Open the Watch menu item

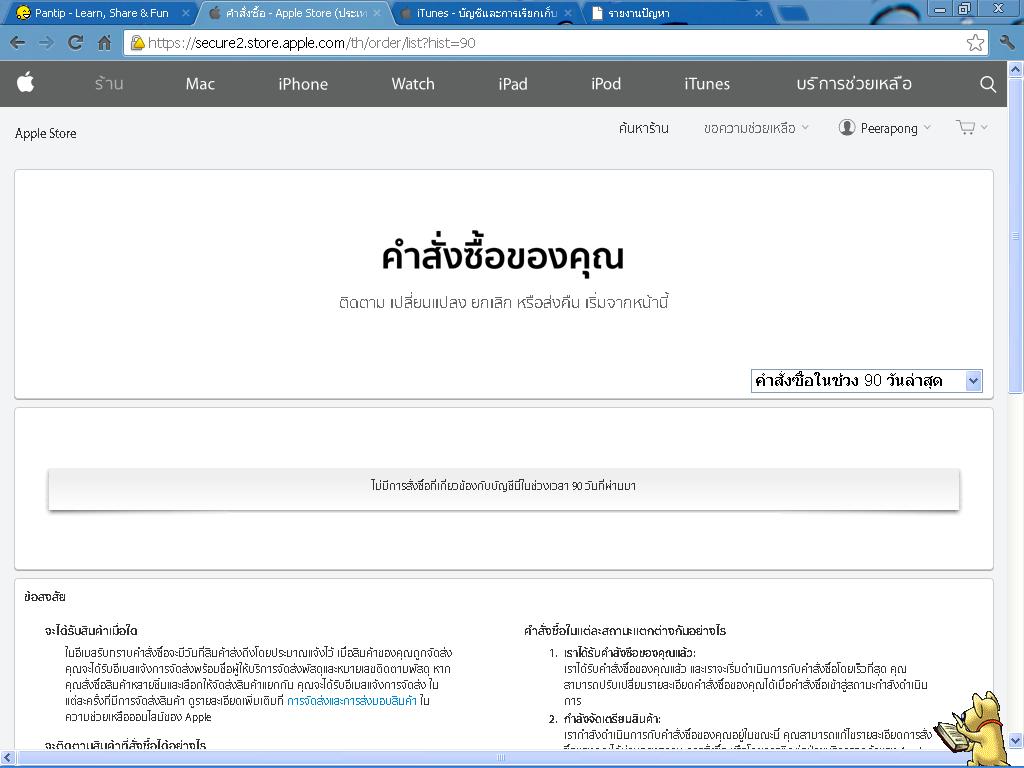tap(413, 84)
